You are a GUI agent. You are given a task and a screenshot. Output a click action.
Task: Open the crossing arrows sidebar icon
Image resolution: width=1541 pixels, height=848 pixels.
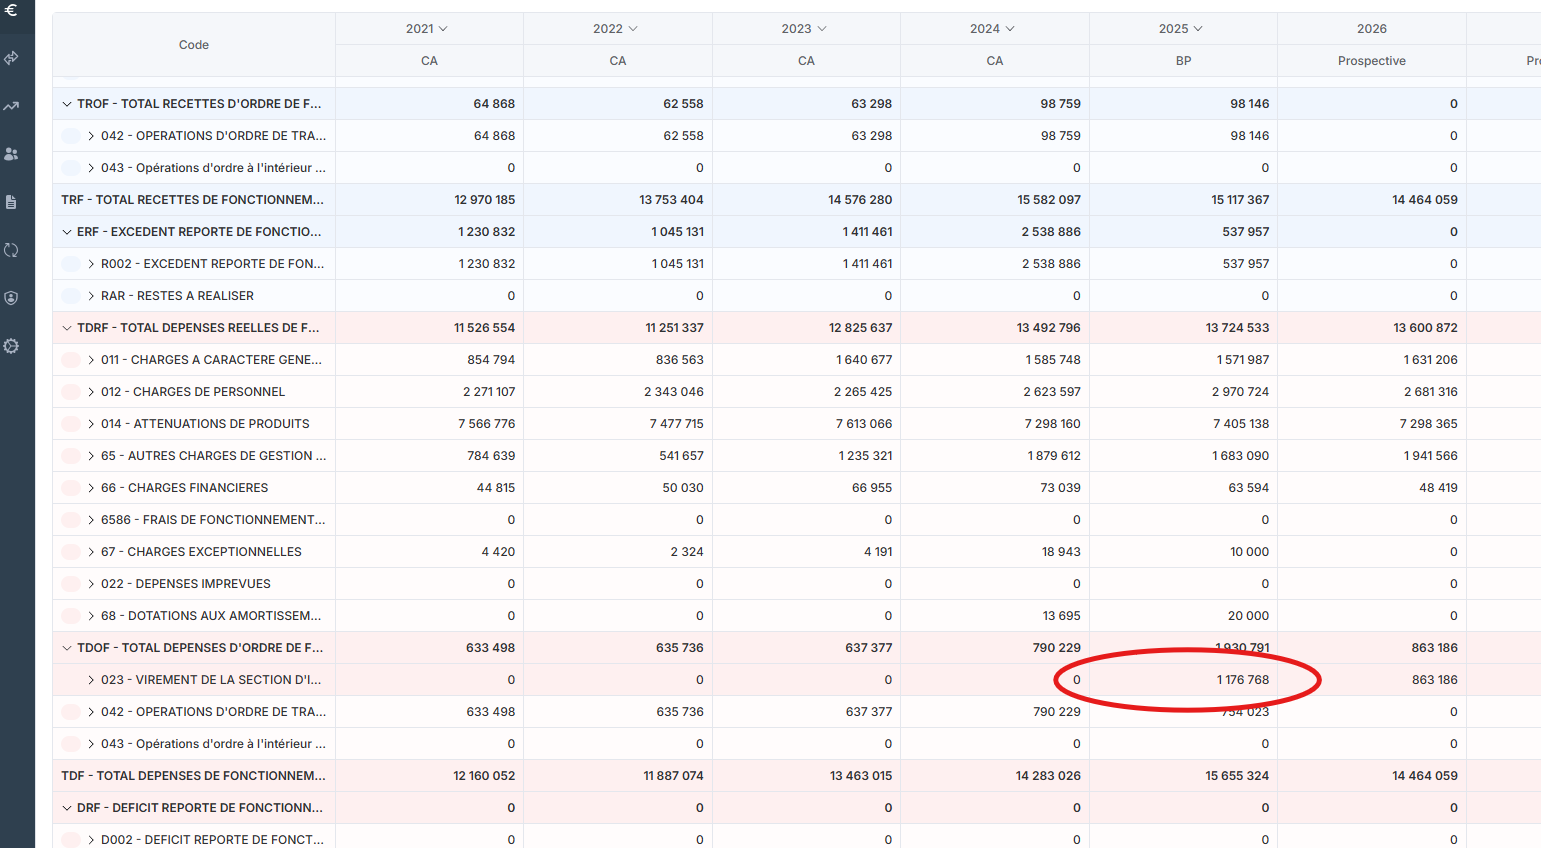click(x=12, y=58)
